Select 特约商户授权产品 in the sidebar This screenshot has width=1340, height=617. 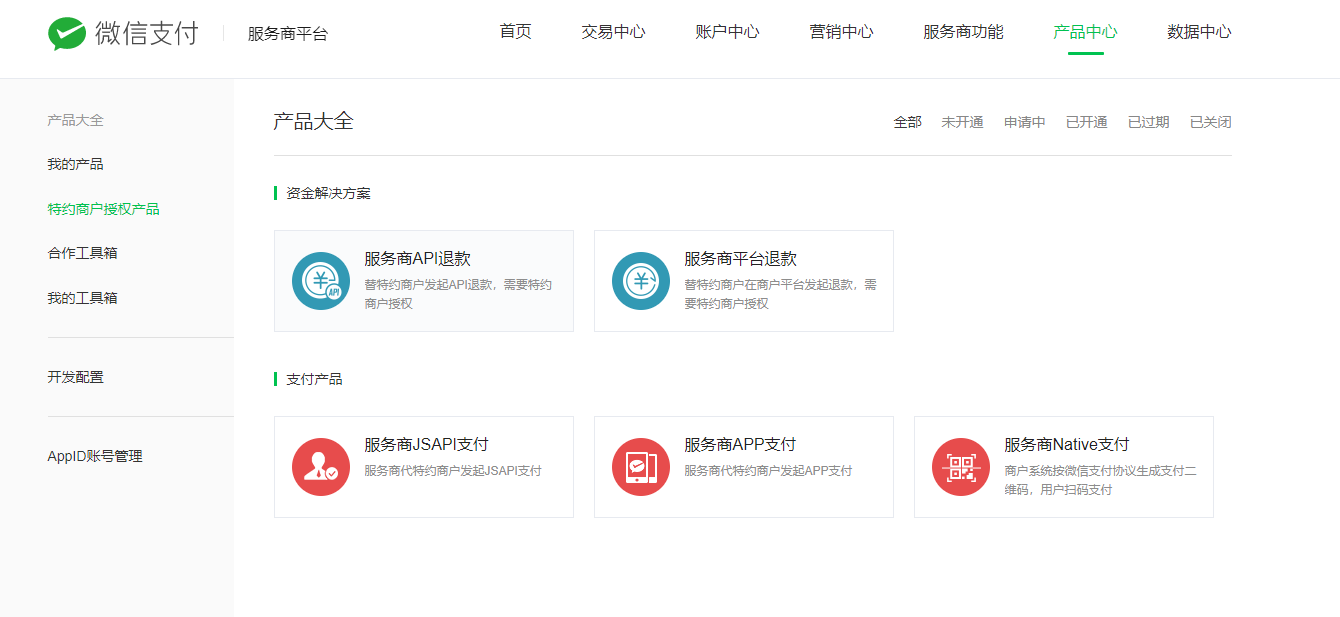103,209
